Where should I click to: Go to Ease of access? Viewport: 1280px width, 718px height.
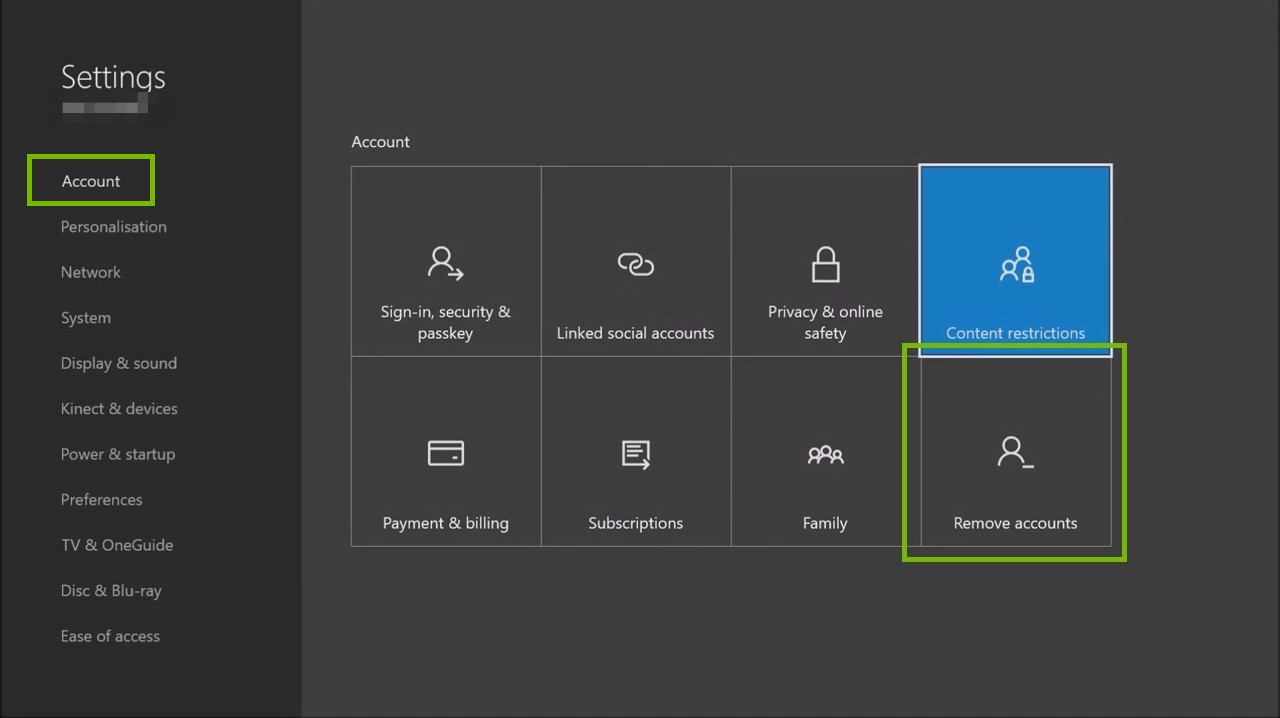[x=110, y=636]
